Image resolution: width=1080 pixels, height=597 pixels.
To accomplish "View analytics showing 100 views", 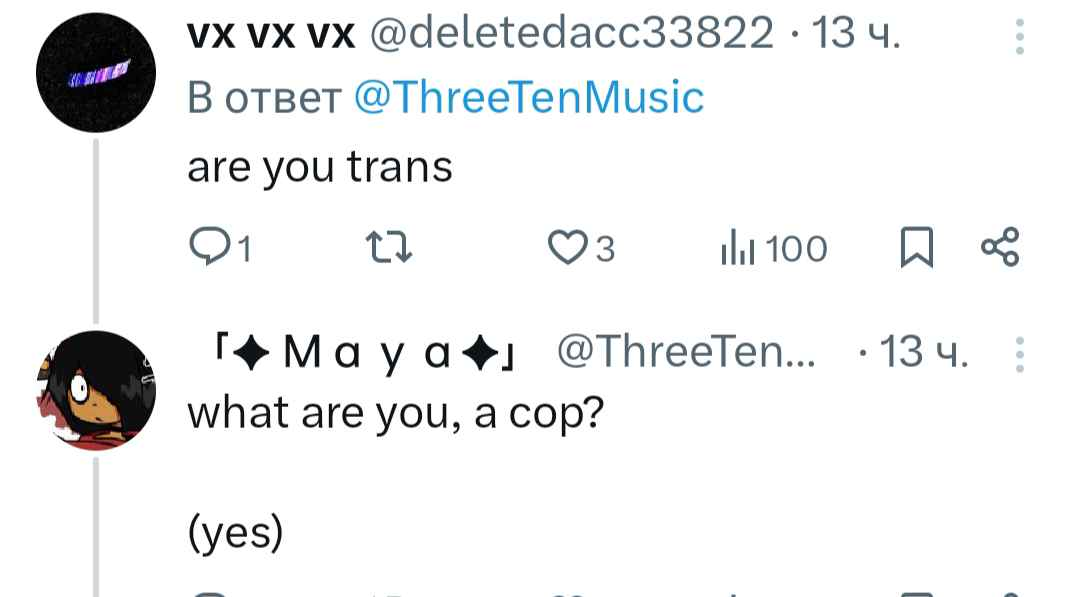I will point(774,248).
